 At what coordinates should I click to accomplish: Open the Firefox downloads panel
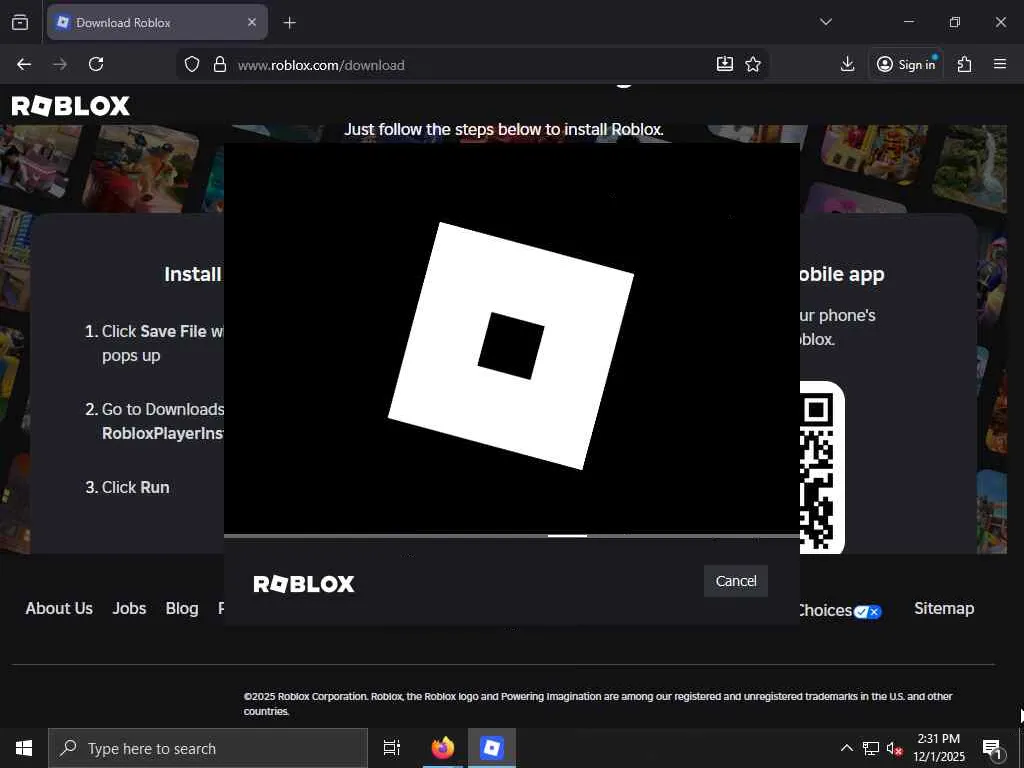pos(848,64)
